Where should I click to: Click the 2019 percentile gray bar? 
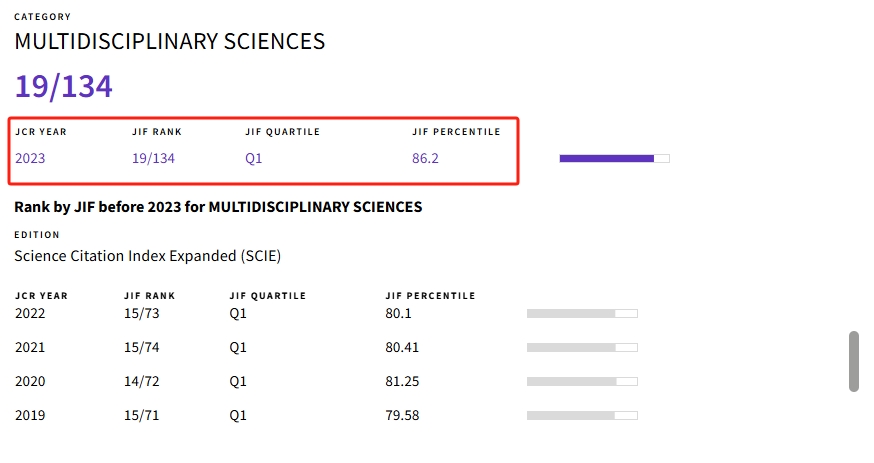[x=582, y=416]
